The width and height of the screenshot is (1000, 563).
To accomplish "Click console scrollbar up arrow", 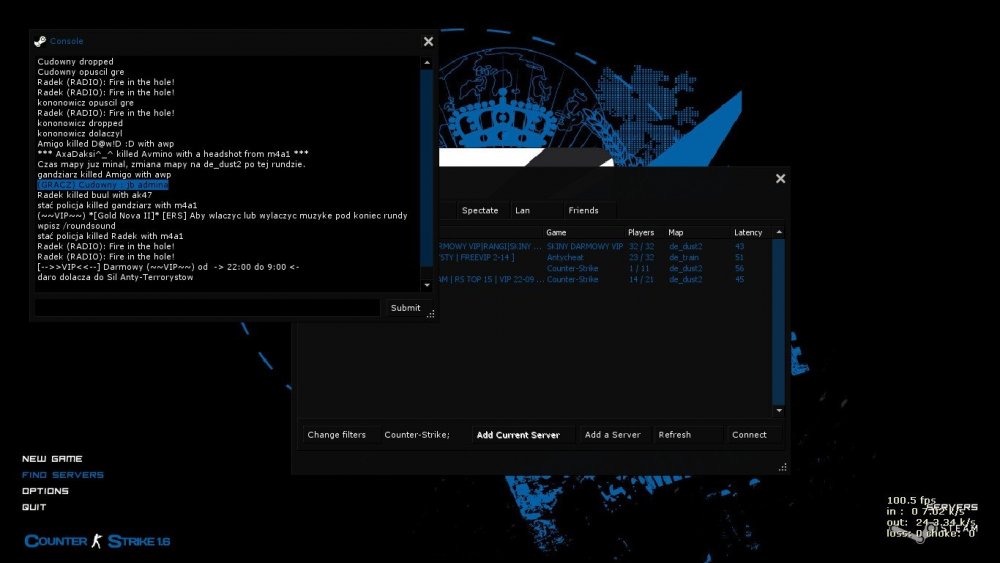I will pos(427,62).
